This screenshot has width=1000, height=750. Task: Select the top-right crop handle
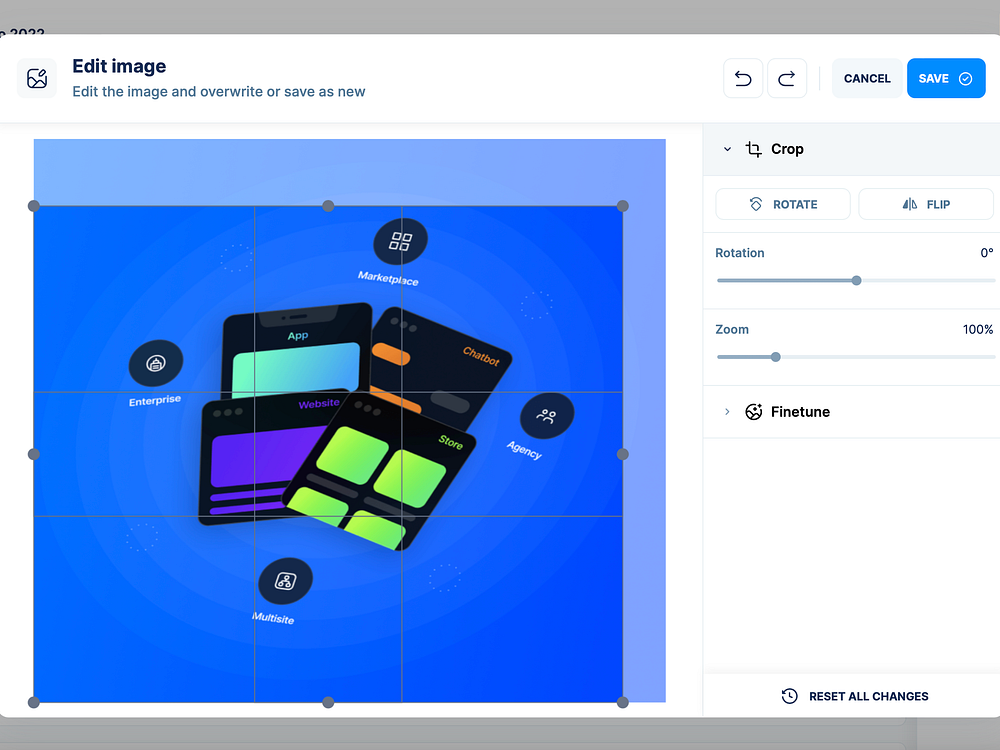pos(623,206)
